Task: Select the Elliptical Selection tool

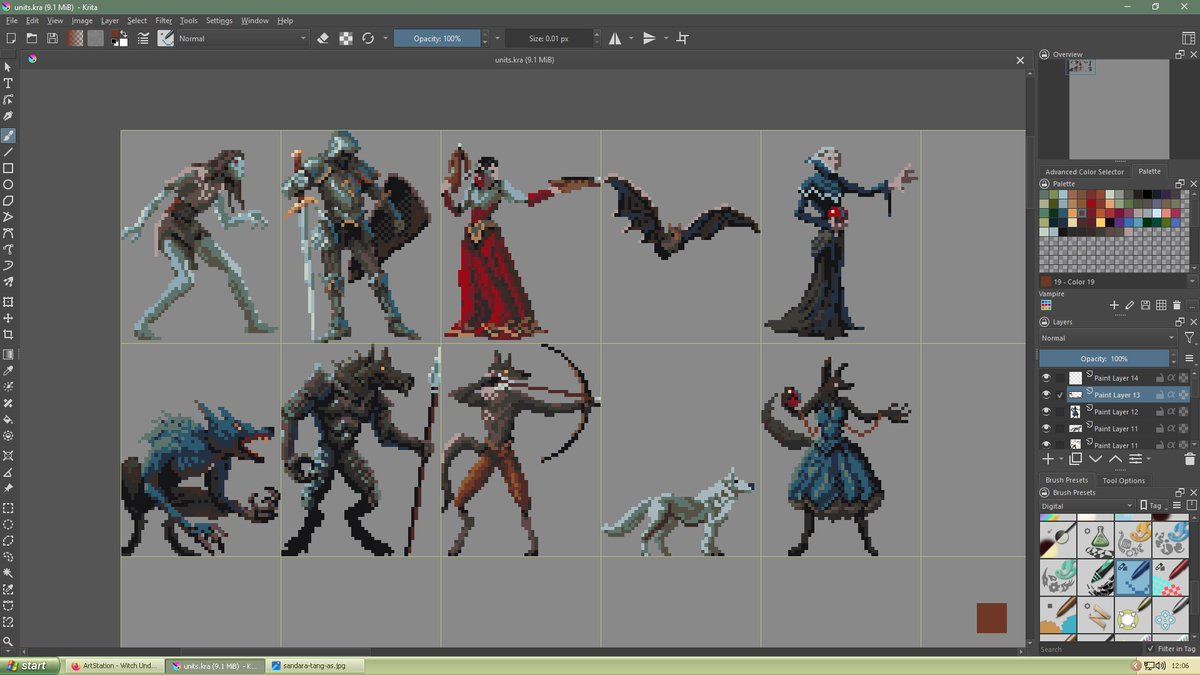Action: tap(8, 524)
